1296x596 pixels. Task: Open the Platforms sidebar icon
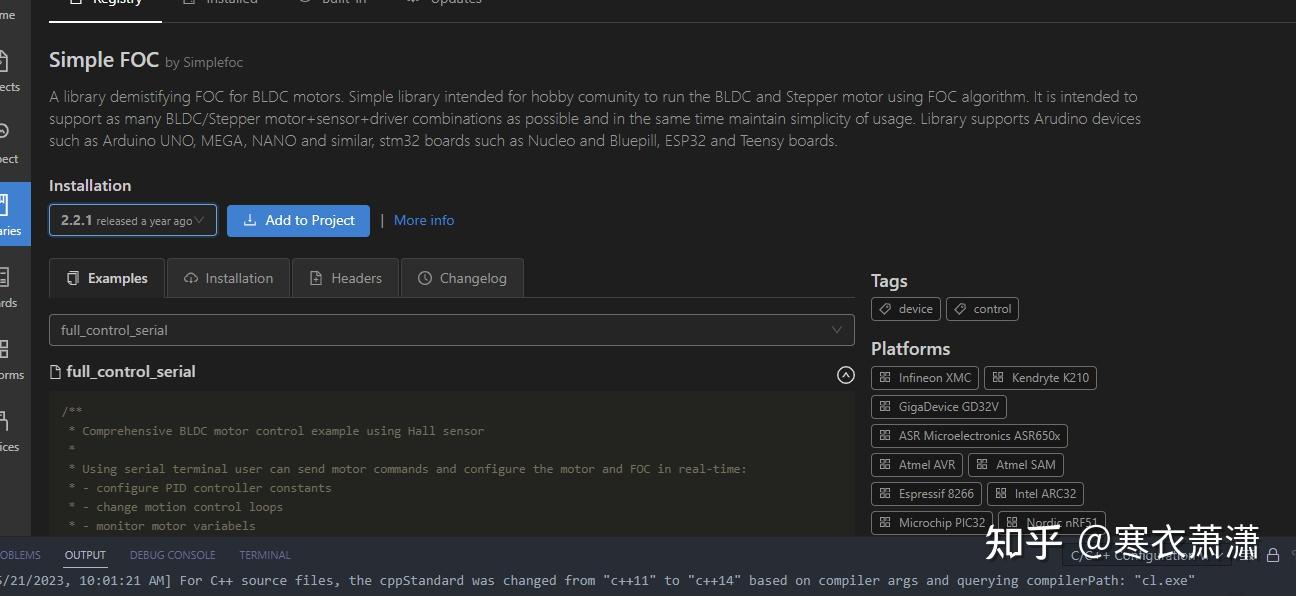pos(5,356)
